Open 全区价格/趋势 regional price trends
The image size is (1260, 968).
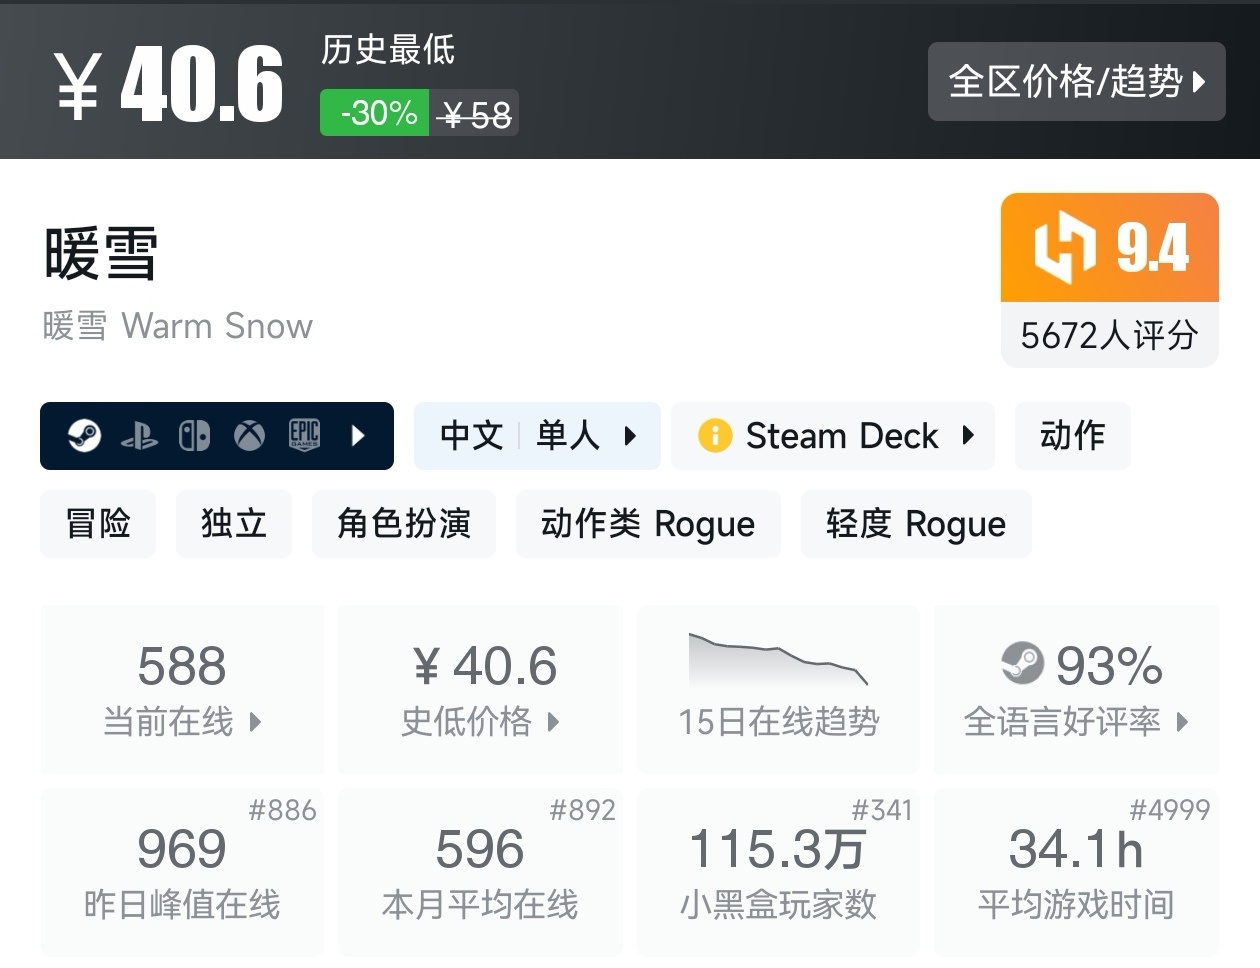(1076, 82)
